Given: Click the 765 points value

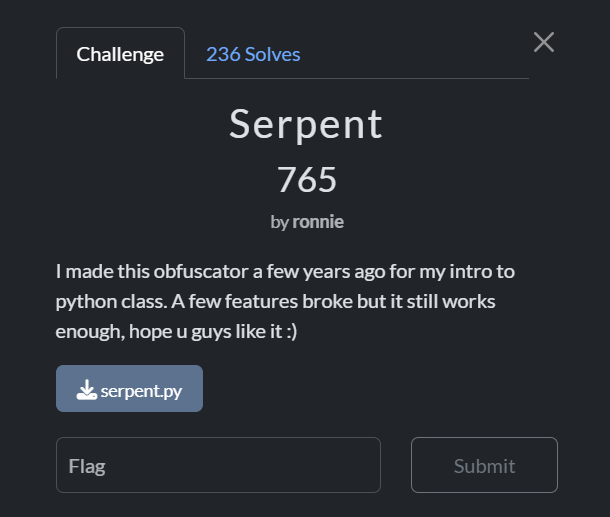Looking at the screenshot, I should point(307,180).
